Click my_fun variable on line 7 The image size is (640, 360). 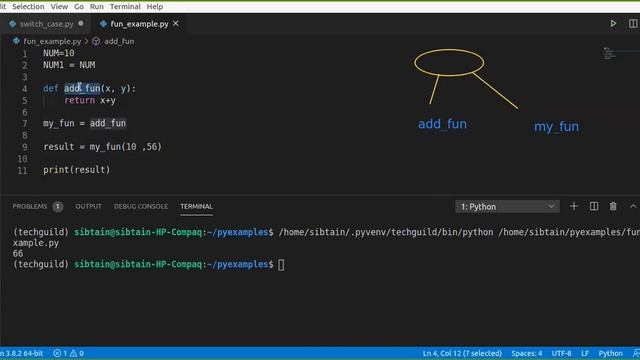pos(59,123)
